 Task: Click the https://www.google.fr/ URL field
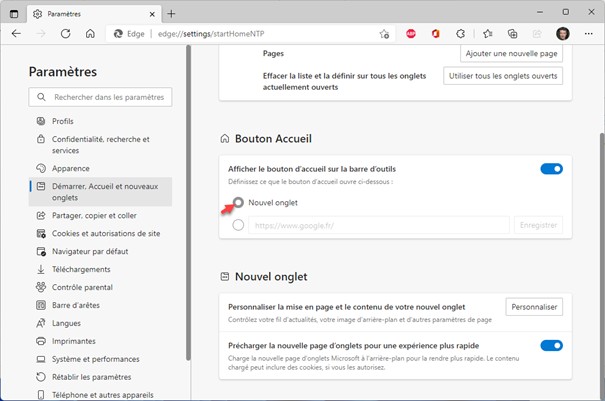click(379, 225)
